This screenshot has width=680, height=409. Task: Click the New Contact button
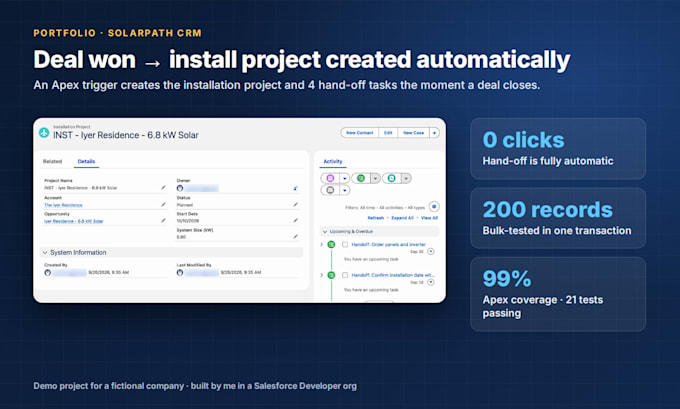[360, 133]
